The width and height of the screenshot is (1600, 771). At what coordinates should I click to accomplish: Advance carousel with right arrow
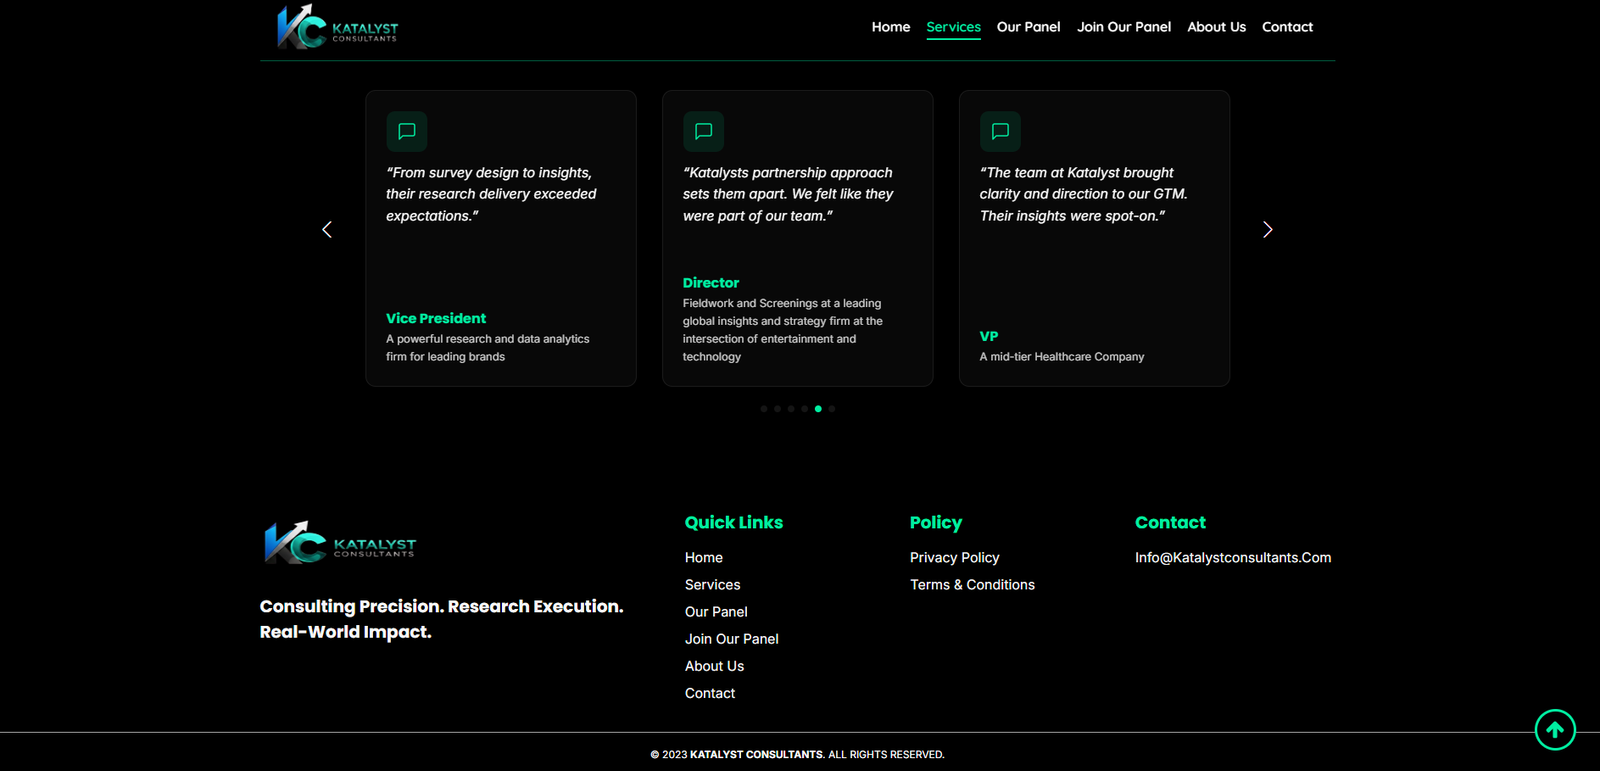[1267, 230]
